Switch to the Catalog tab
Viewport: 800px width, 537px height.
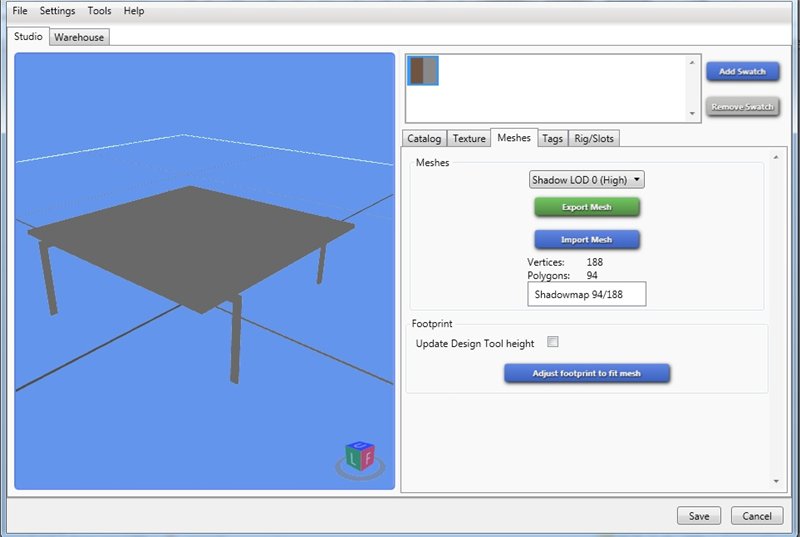424,139
